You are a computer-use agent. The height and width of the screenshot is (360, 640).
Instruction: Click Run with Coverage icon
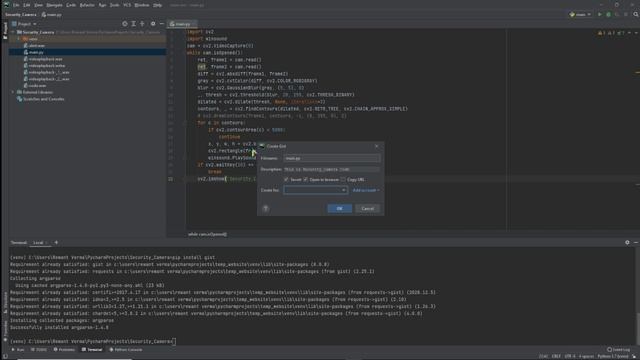click(617, 15)
